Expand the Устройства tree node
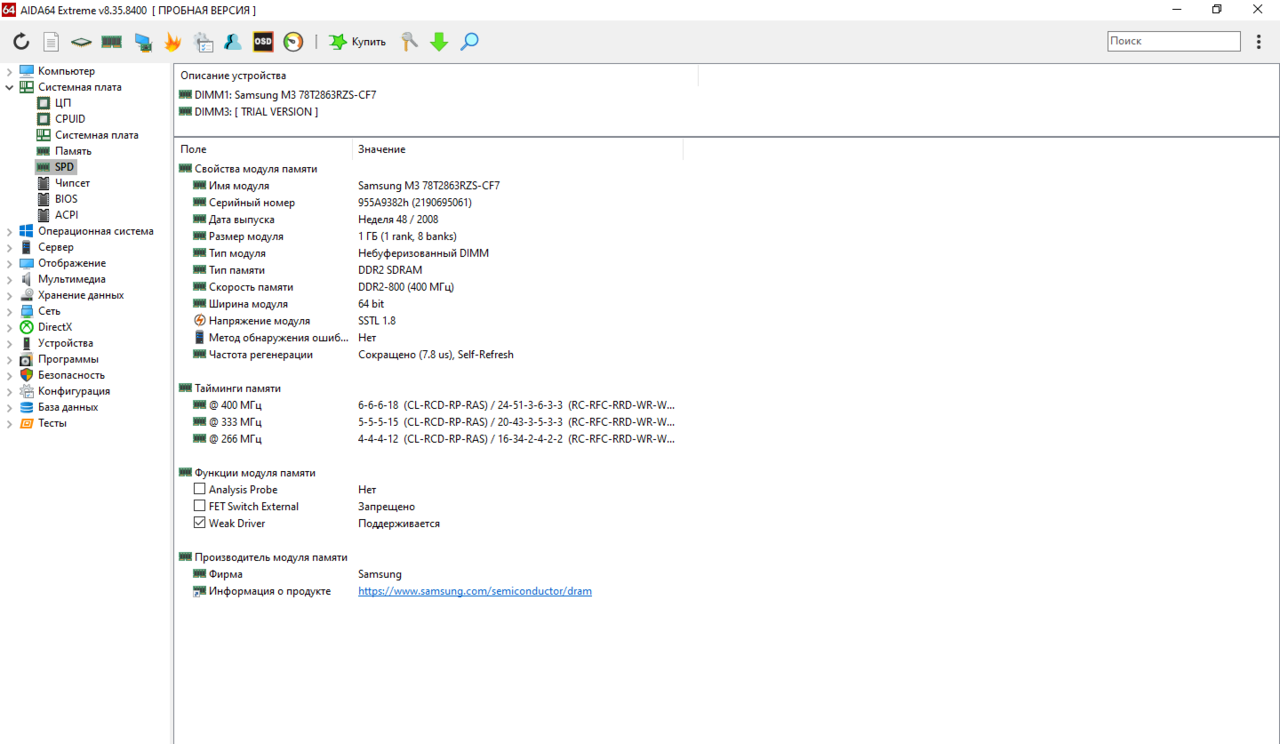Viewport: 1280px width, 744px height. 9,343
